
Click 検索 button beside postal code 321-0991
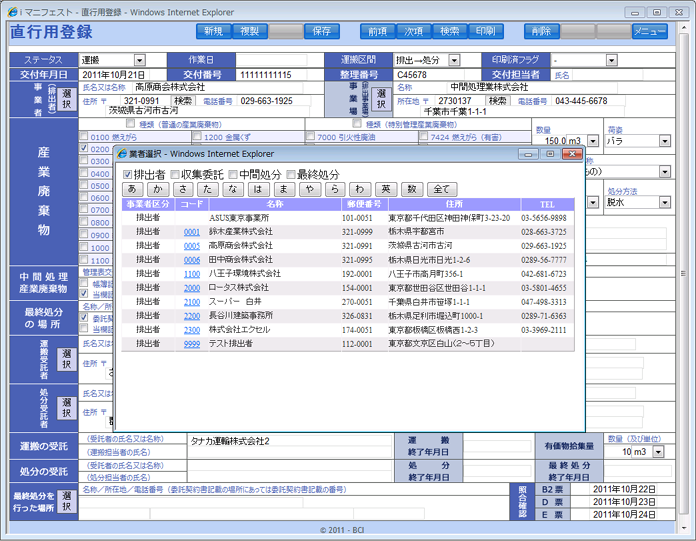pos(183,101)
